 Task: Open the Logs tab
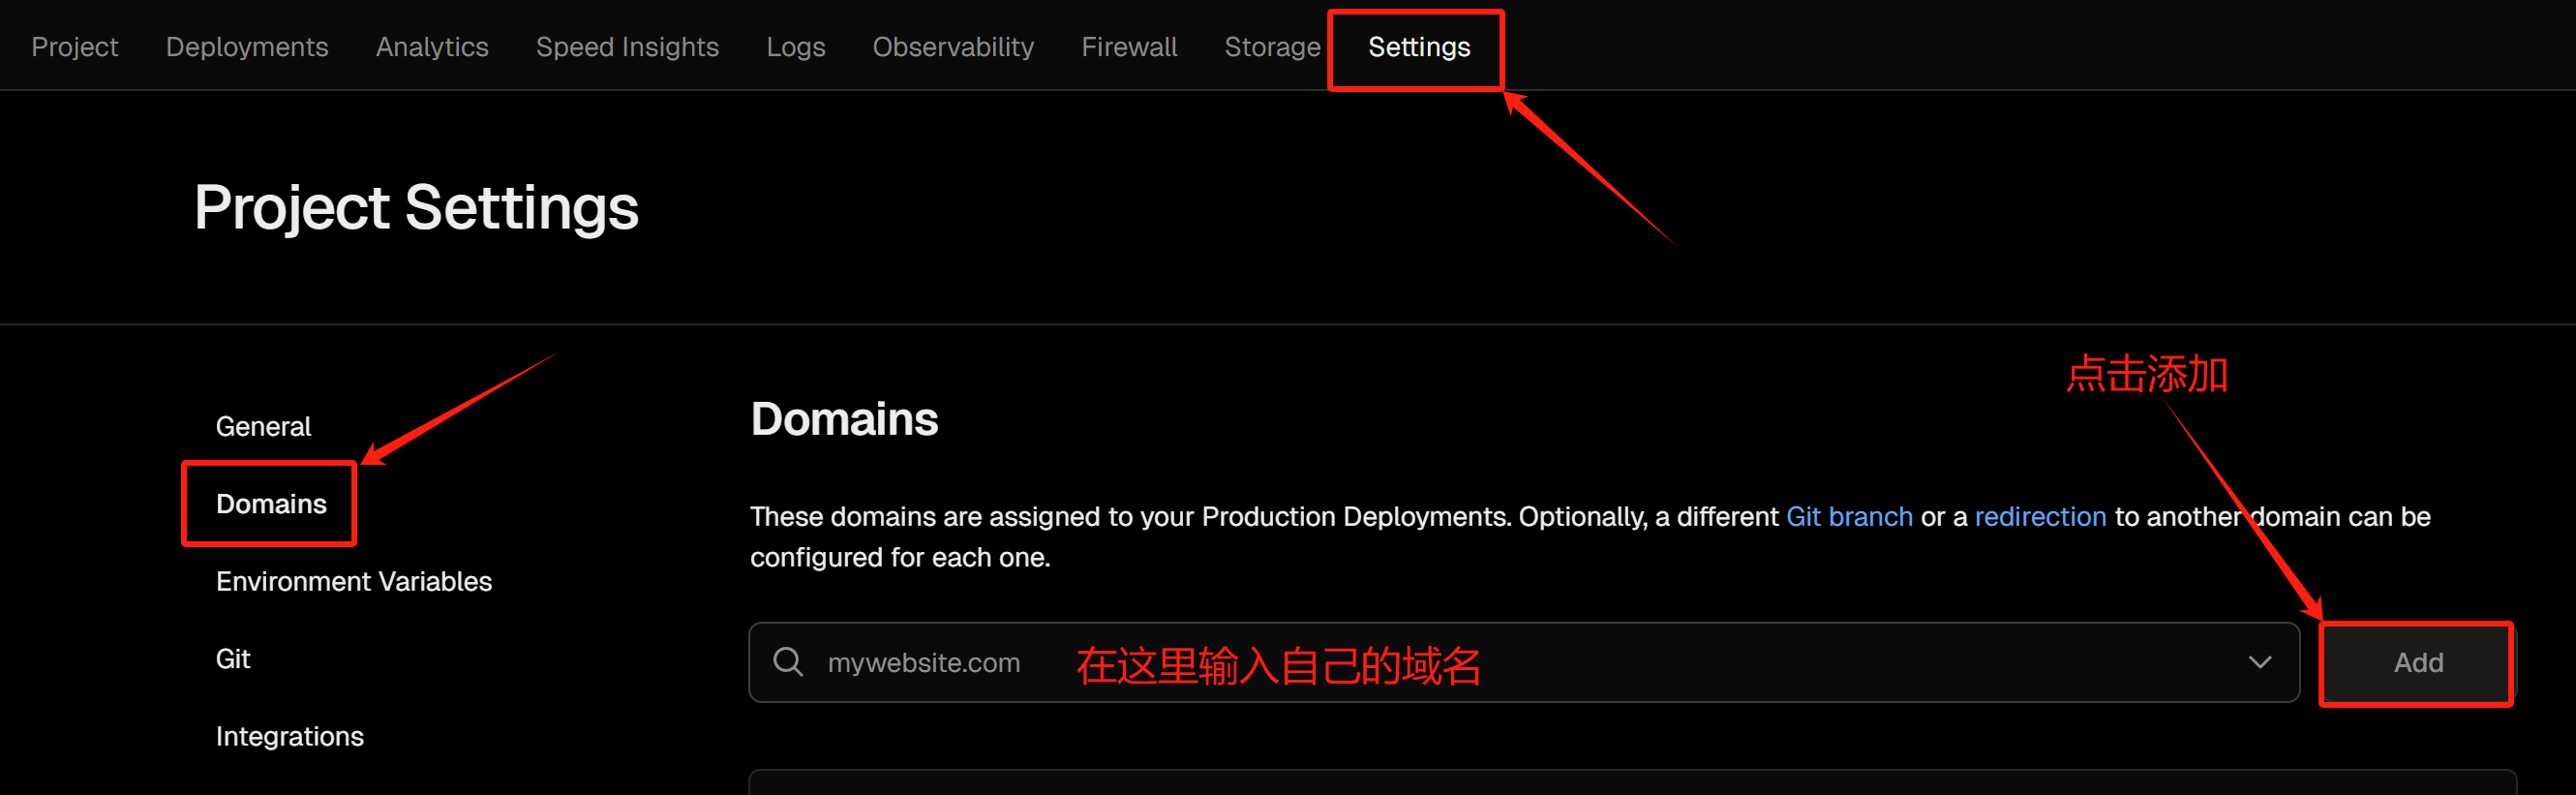(x=795, y=47)
